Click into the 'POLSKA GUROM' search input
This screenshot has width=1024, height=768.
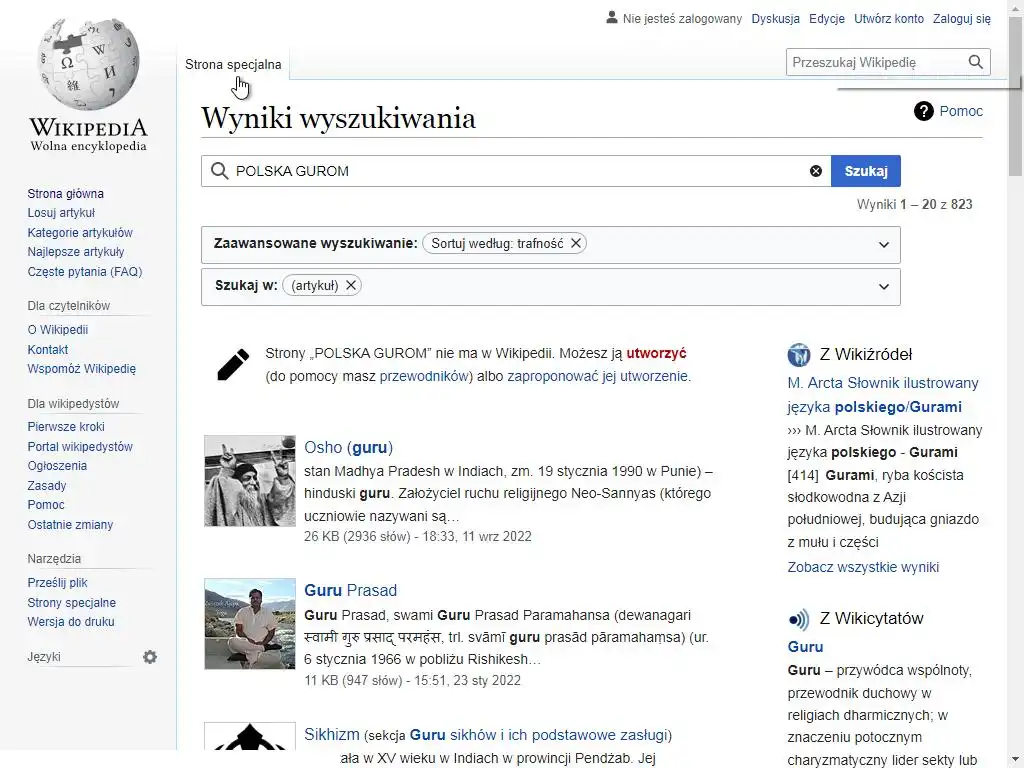tap(516, 171)
